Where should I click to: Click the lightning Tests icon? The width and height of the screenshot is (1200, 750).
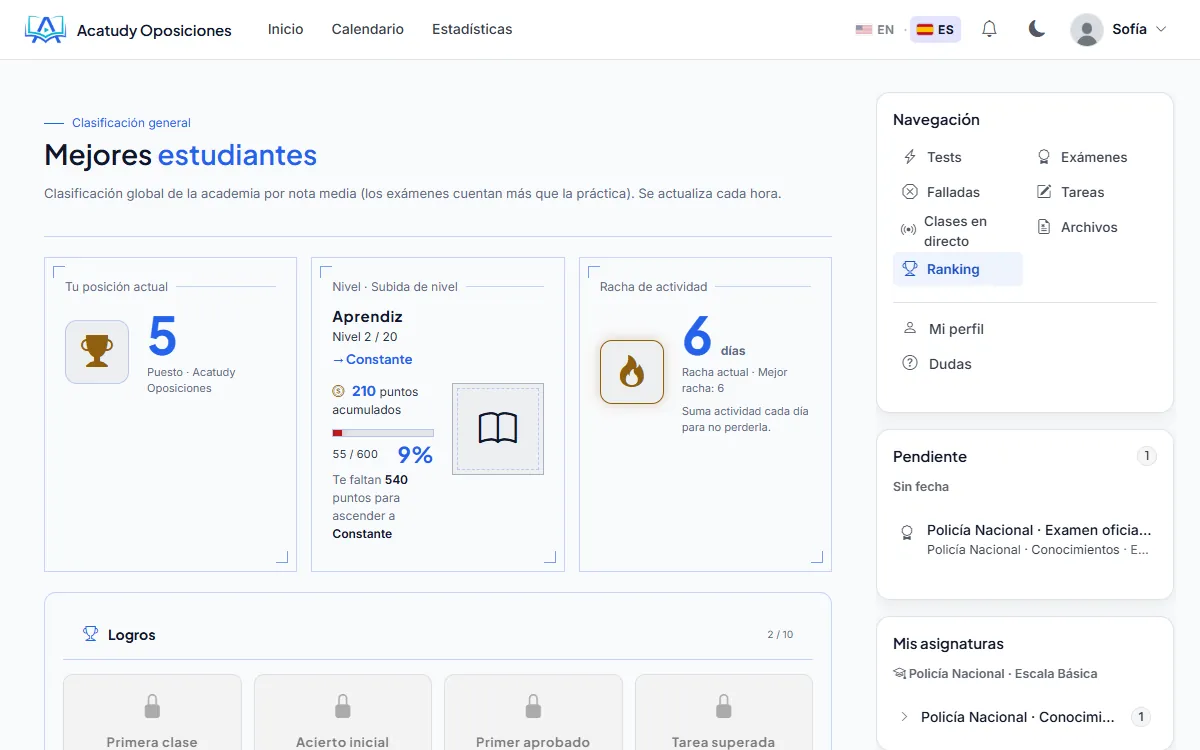pyautogui.click(x=910, y=157)
